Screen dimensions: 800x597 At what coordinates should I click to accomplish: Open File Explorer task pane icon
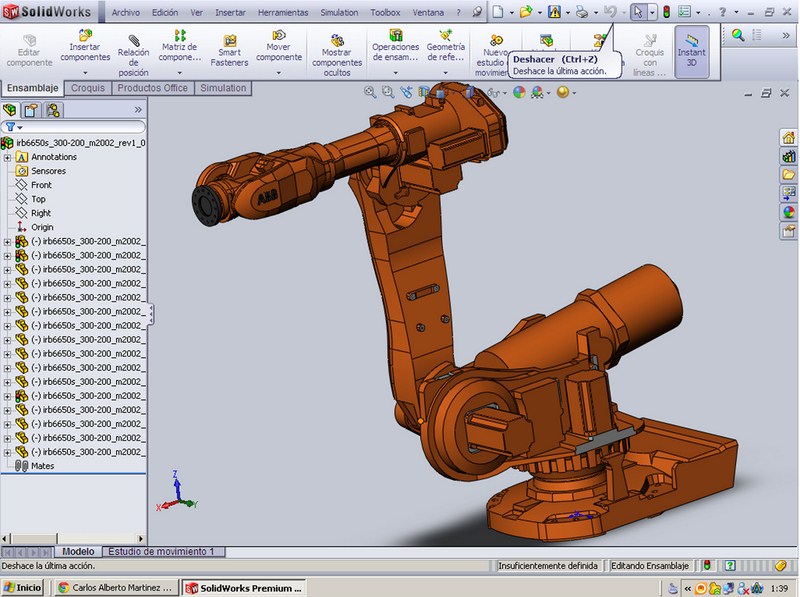point(789,175)
